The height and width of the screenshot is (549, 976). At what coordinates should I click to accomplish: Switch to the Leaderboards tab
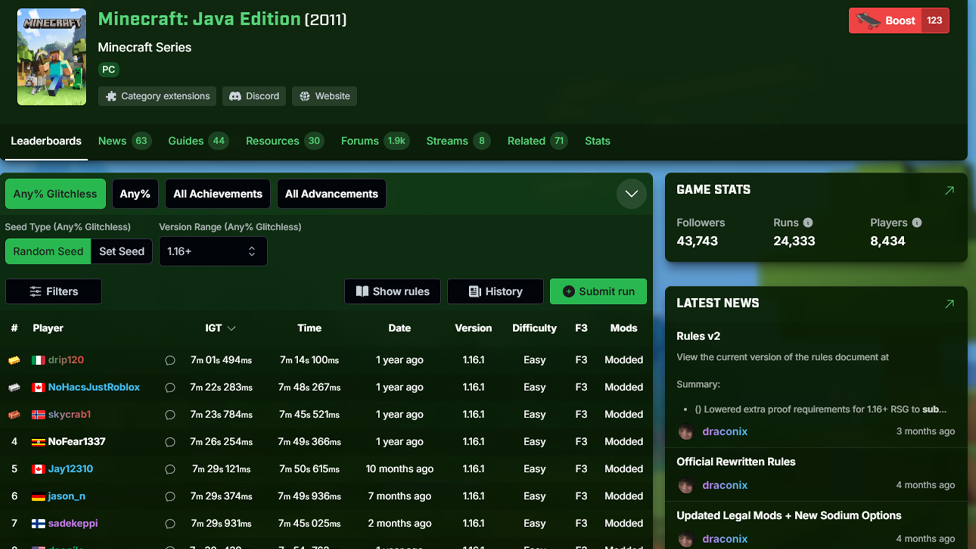[x=46, y=141]
